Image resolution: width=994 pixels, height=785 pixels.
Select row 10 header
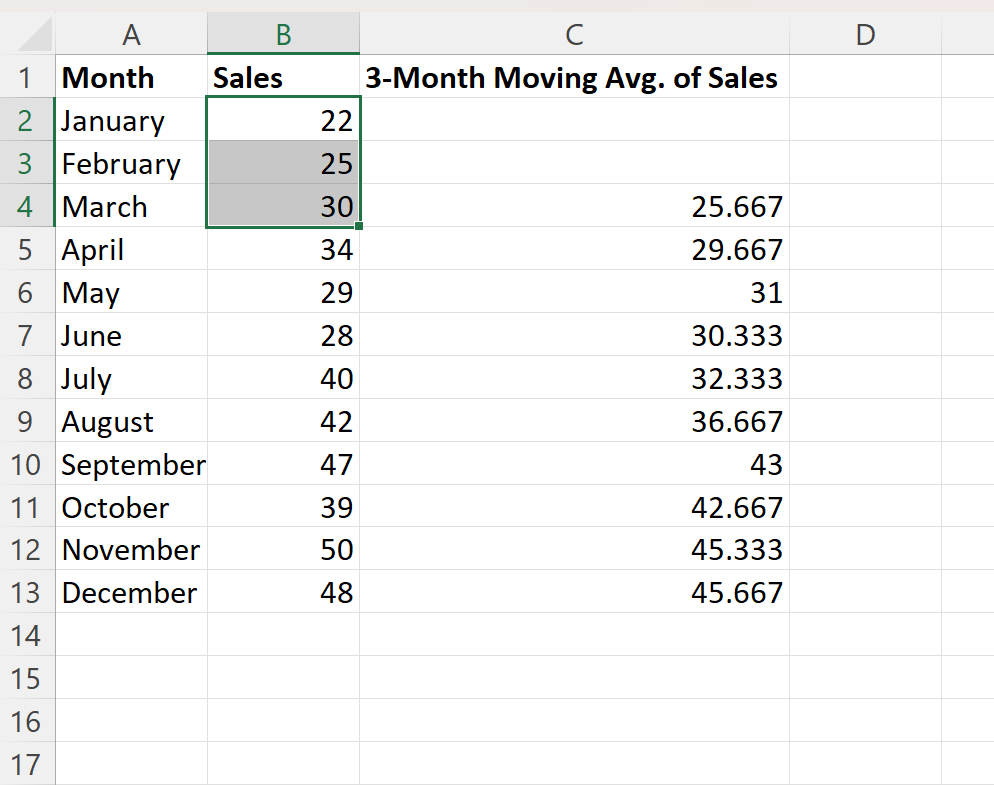coord(25,464)
